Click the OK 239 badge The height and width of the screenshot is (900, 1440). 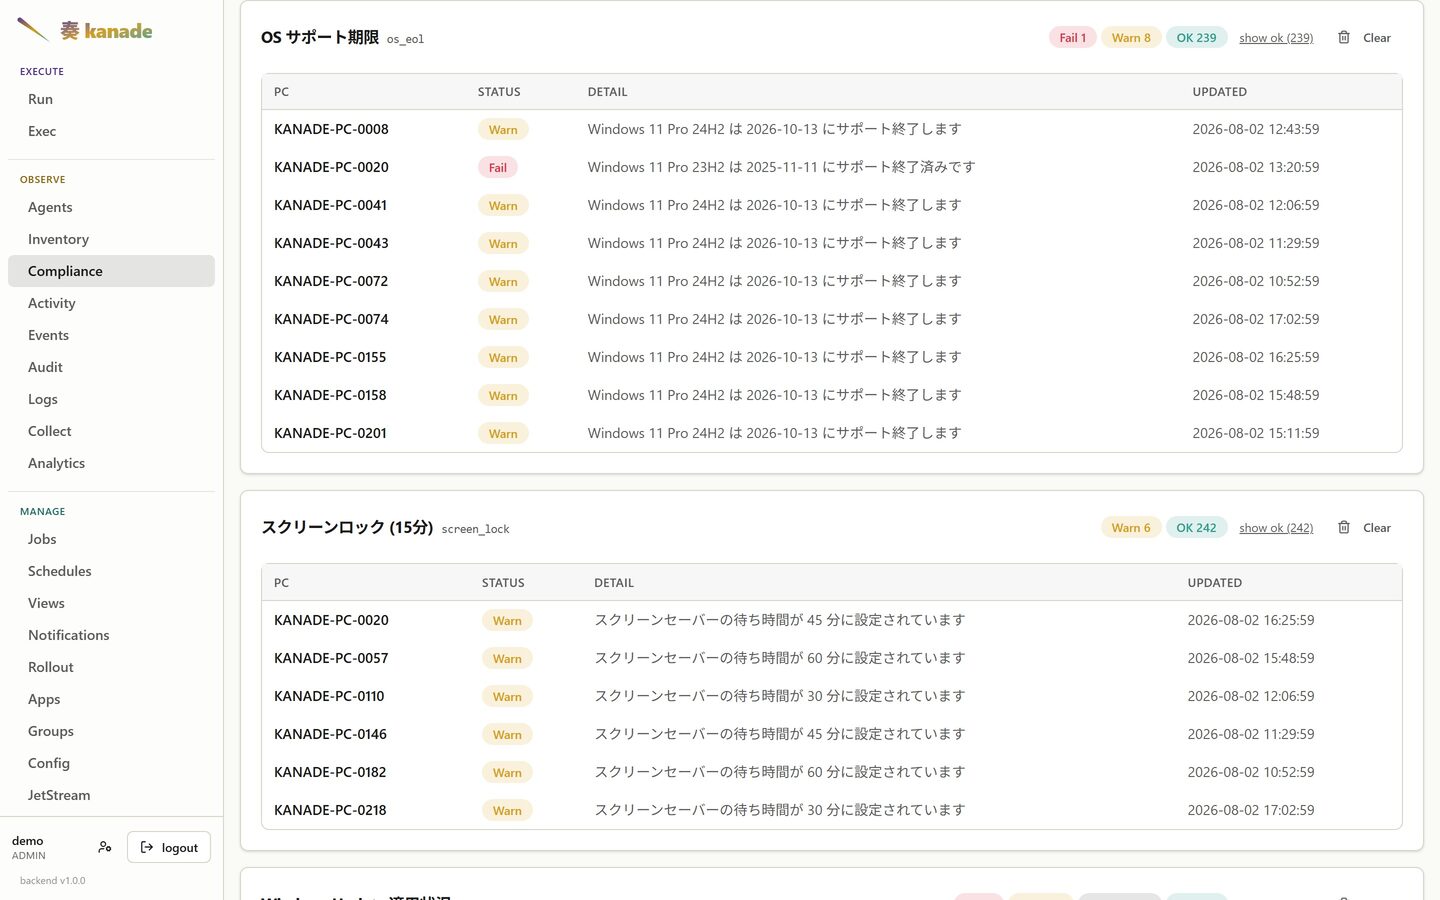click(1196, 38)
